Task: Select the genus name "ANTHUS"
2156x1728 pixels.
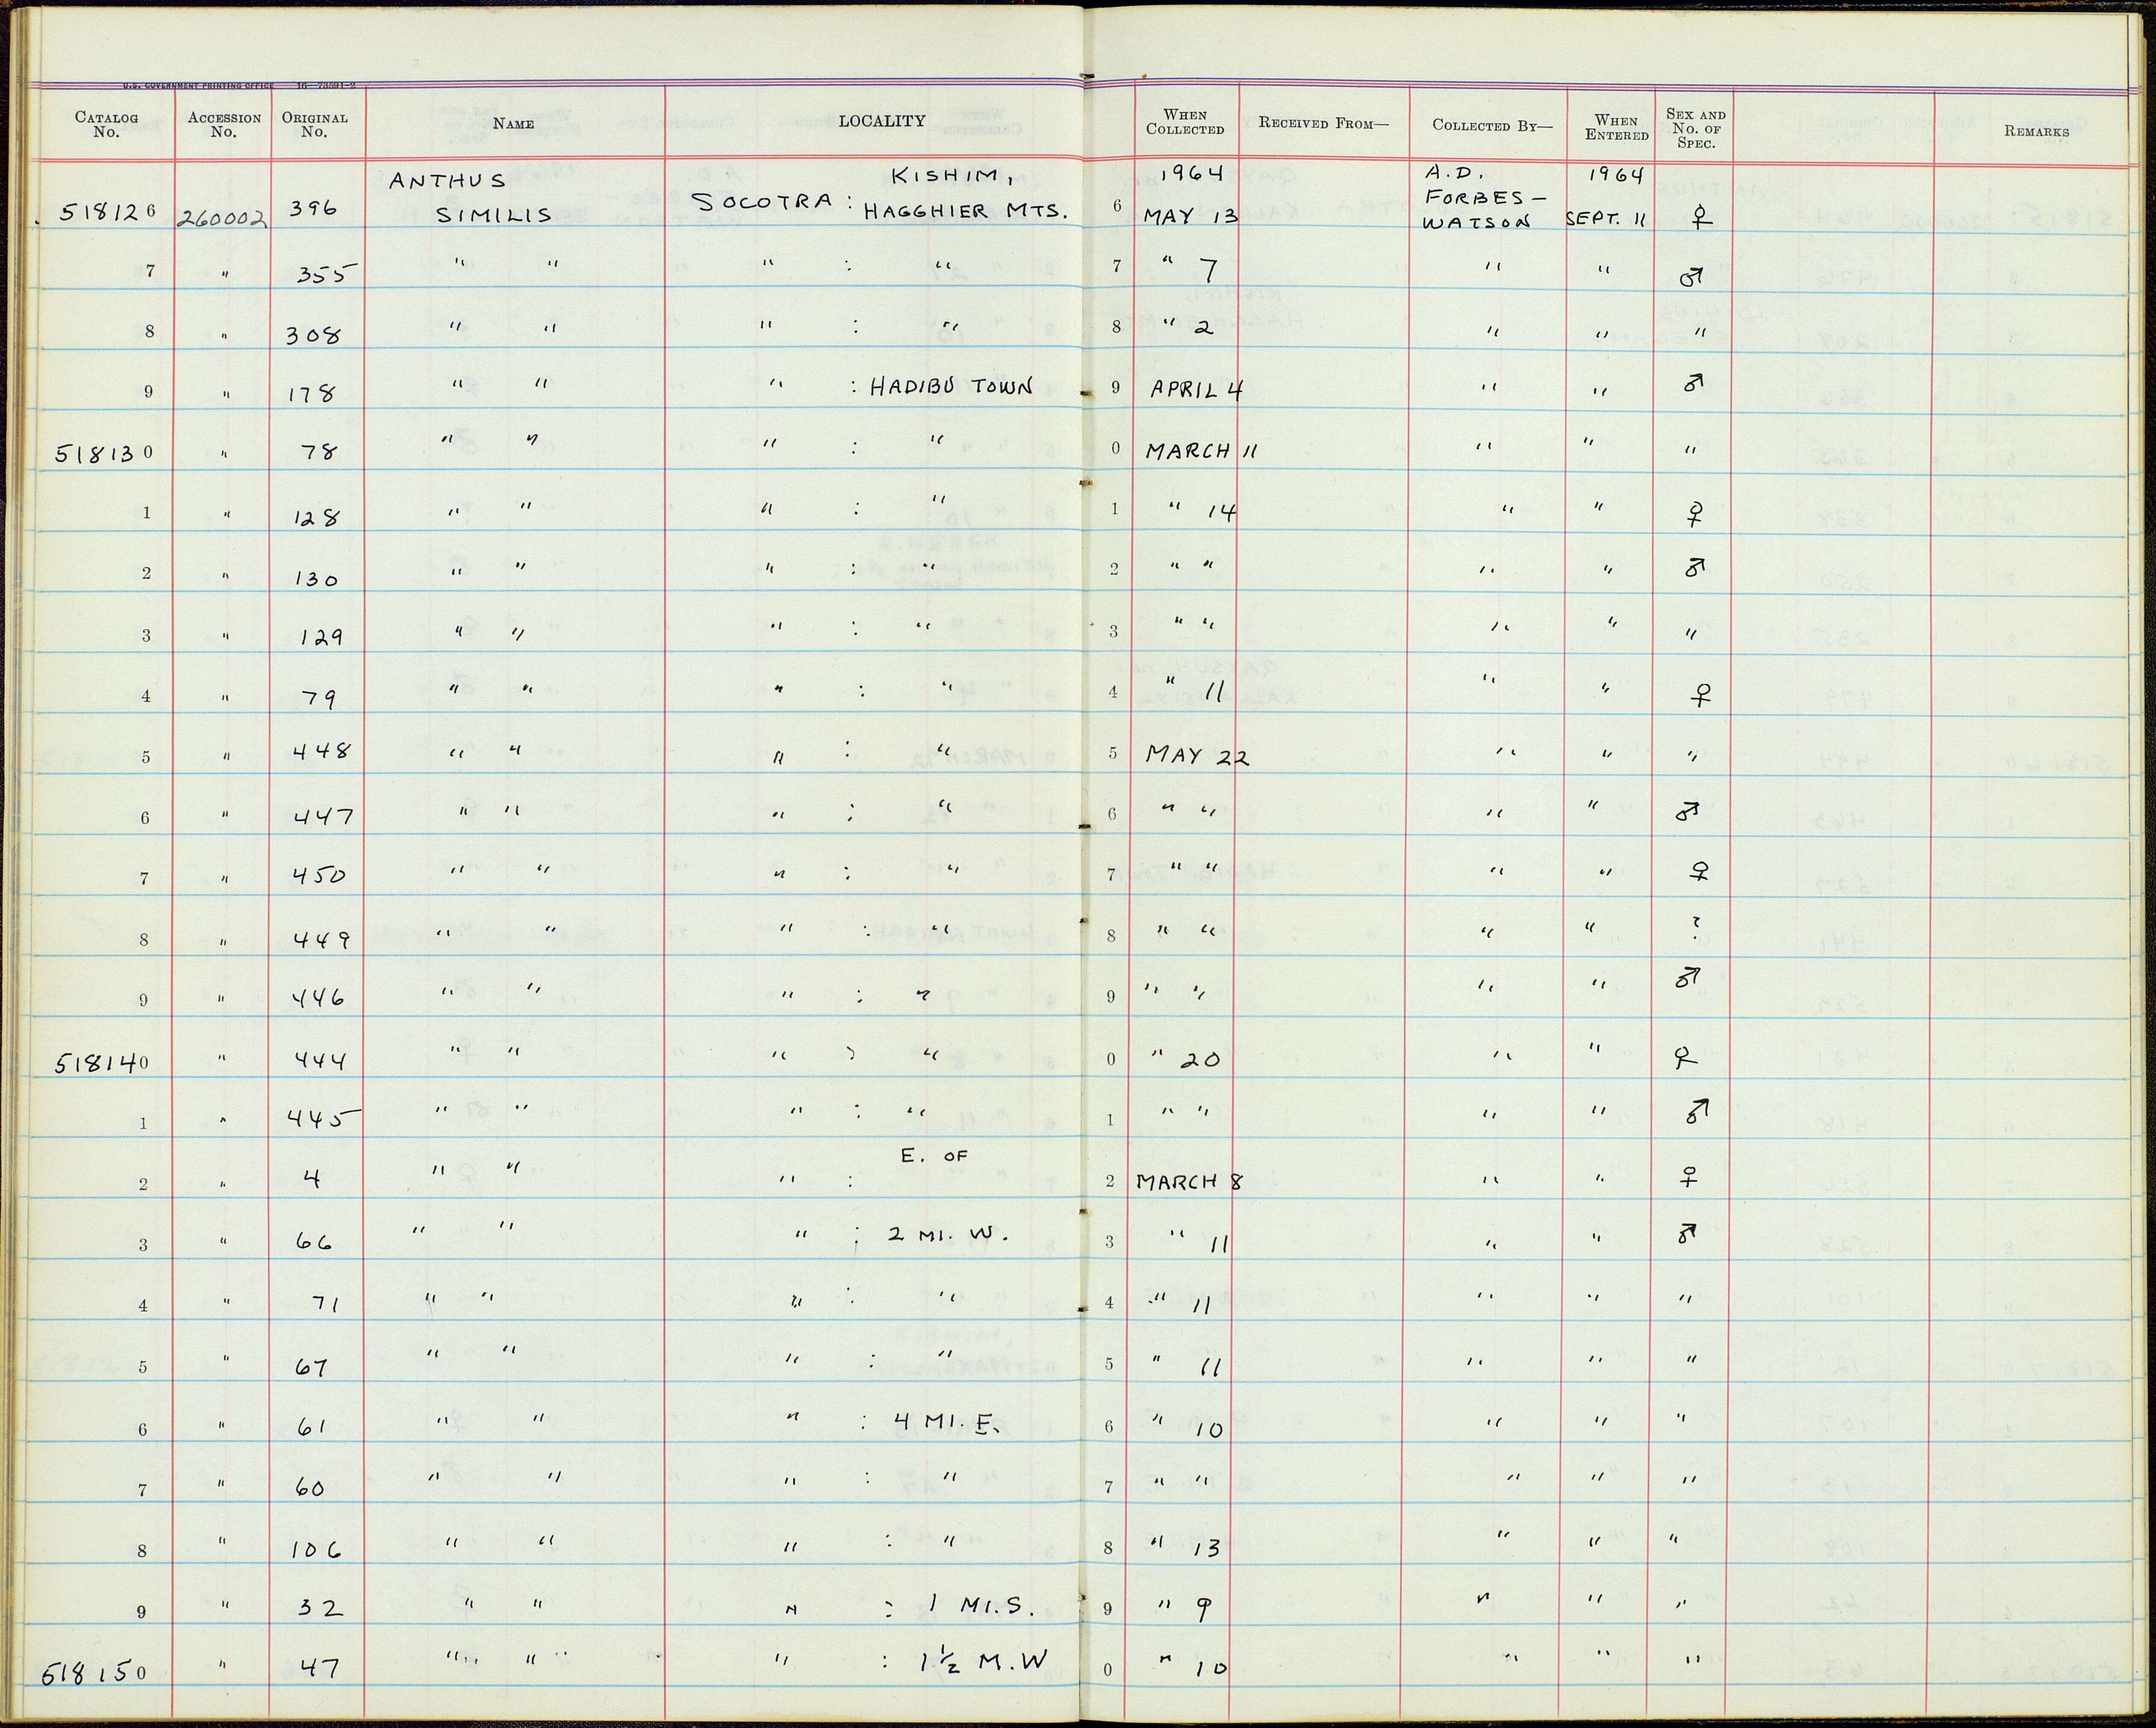Action: (447, 181)
